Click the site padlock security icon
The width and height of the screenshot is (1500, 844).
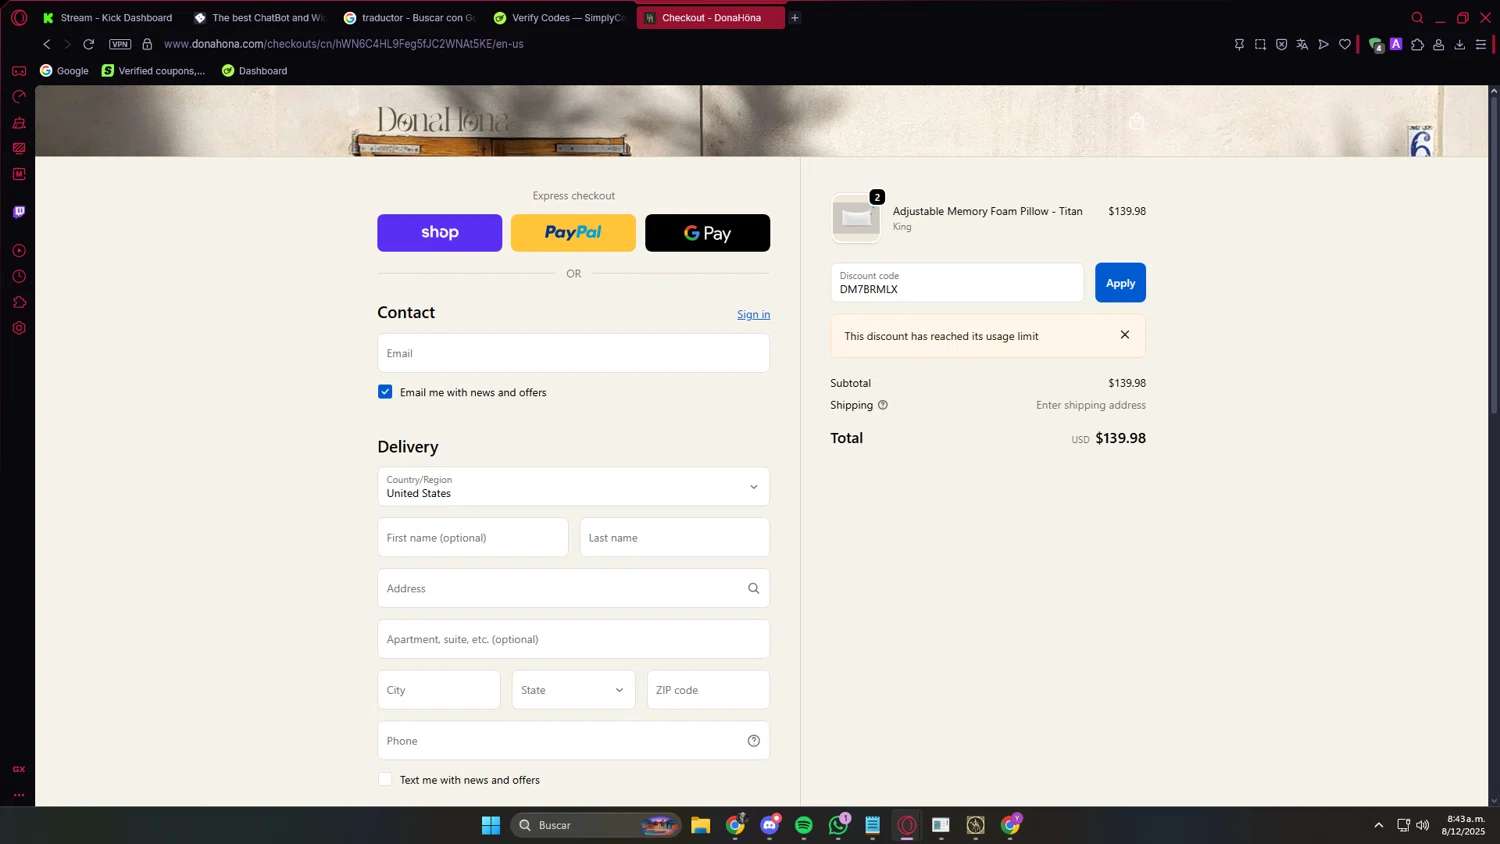(147, 44)
